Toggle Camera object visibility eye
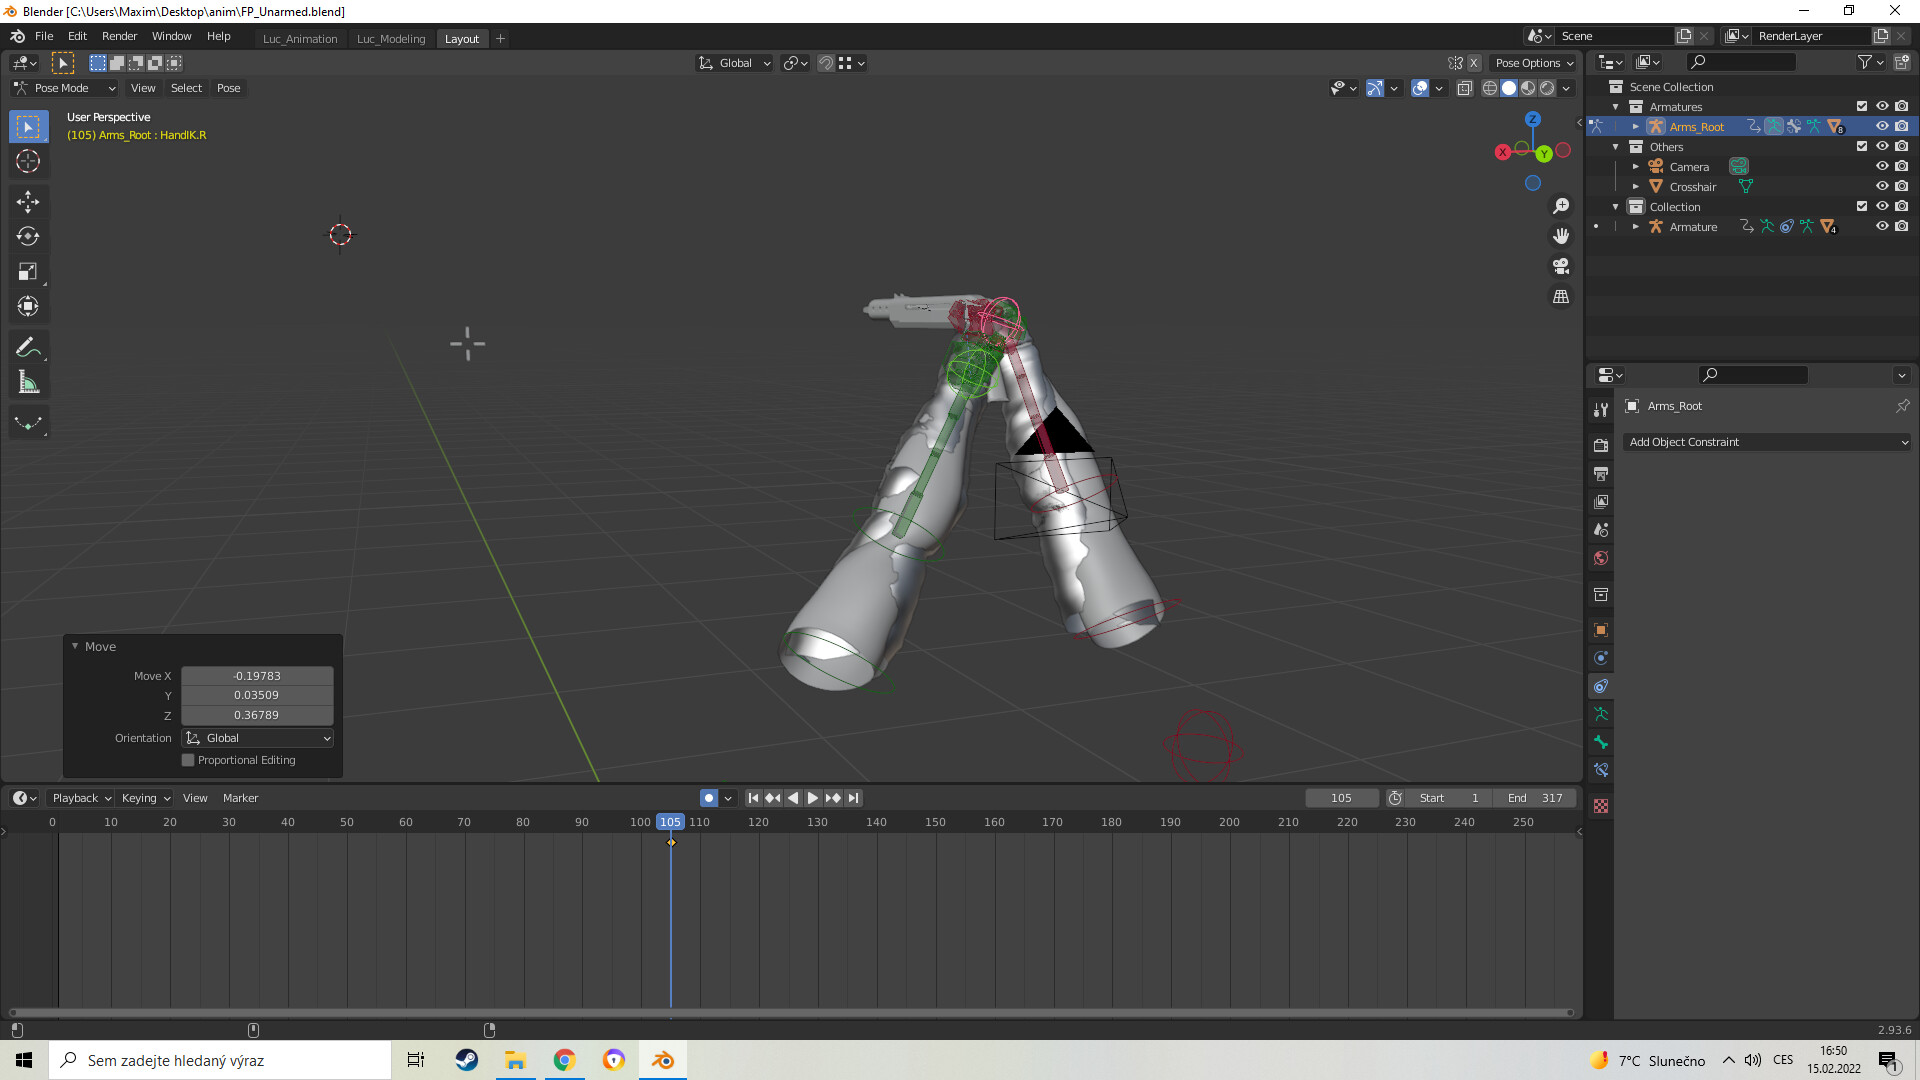Image resolution: width=1920 pixels, height=1080 pixels. tap(1882, 167)
